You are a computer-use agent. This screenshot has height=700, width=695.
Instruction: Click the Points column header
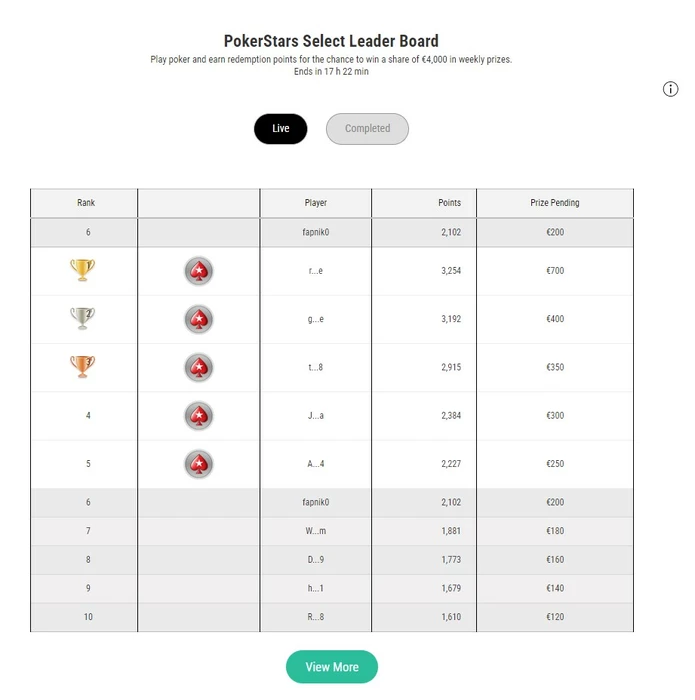pyautogui.click(x=450, y=203)
